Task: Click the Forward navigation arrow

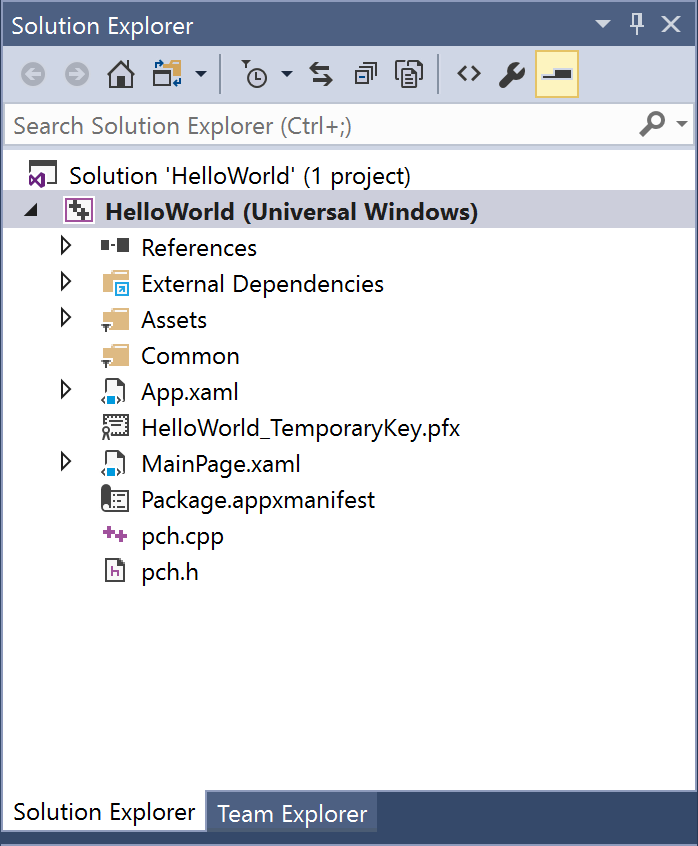Action: (76, 74)
